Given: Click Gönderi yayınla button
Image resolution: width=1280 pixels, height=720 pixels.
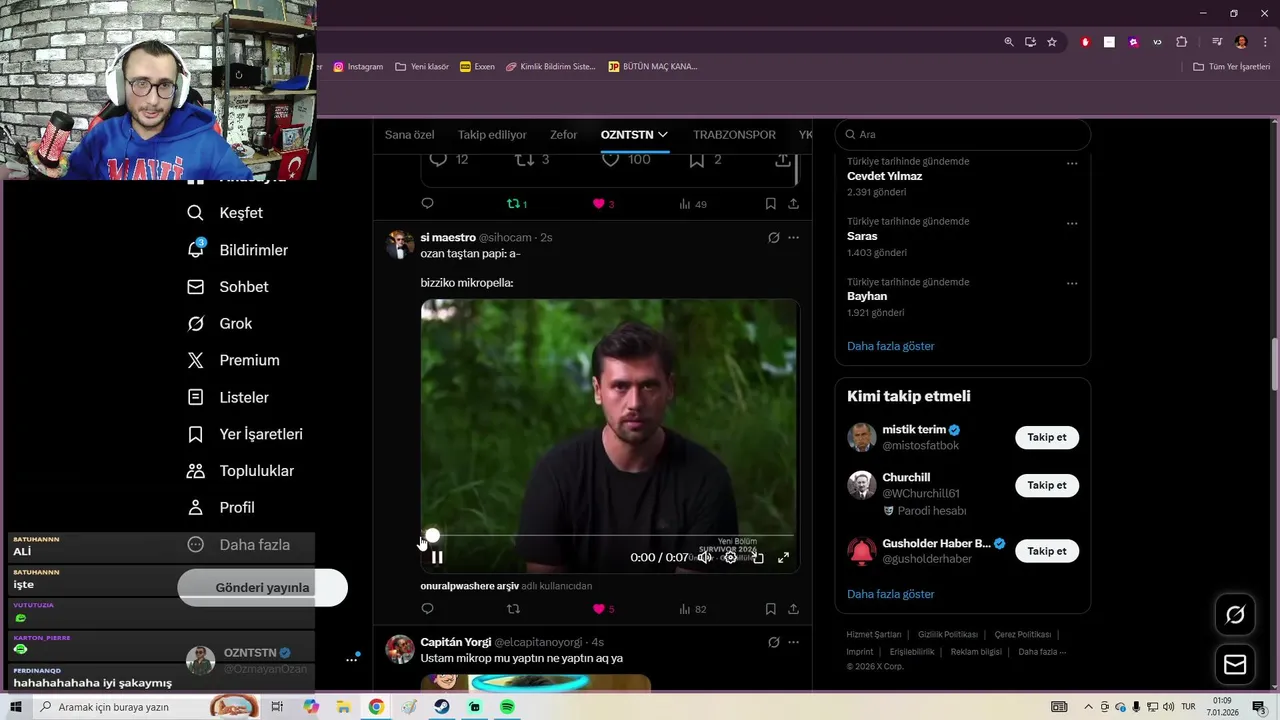Looking at the screenshot, I should [262, 587].
